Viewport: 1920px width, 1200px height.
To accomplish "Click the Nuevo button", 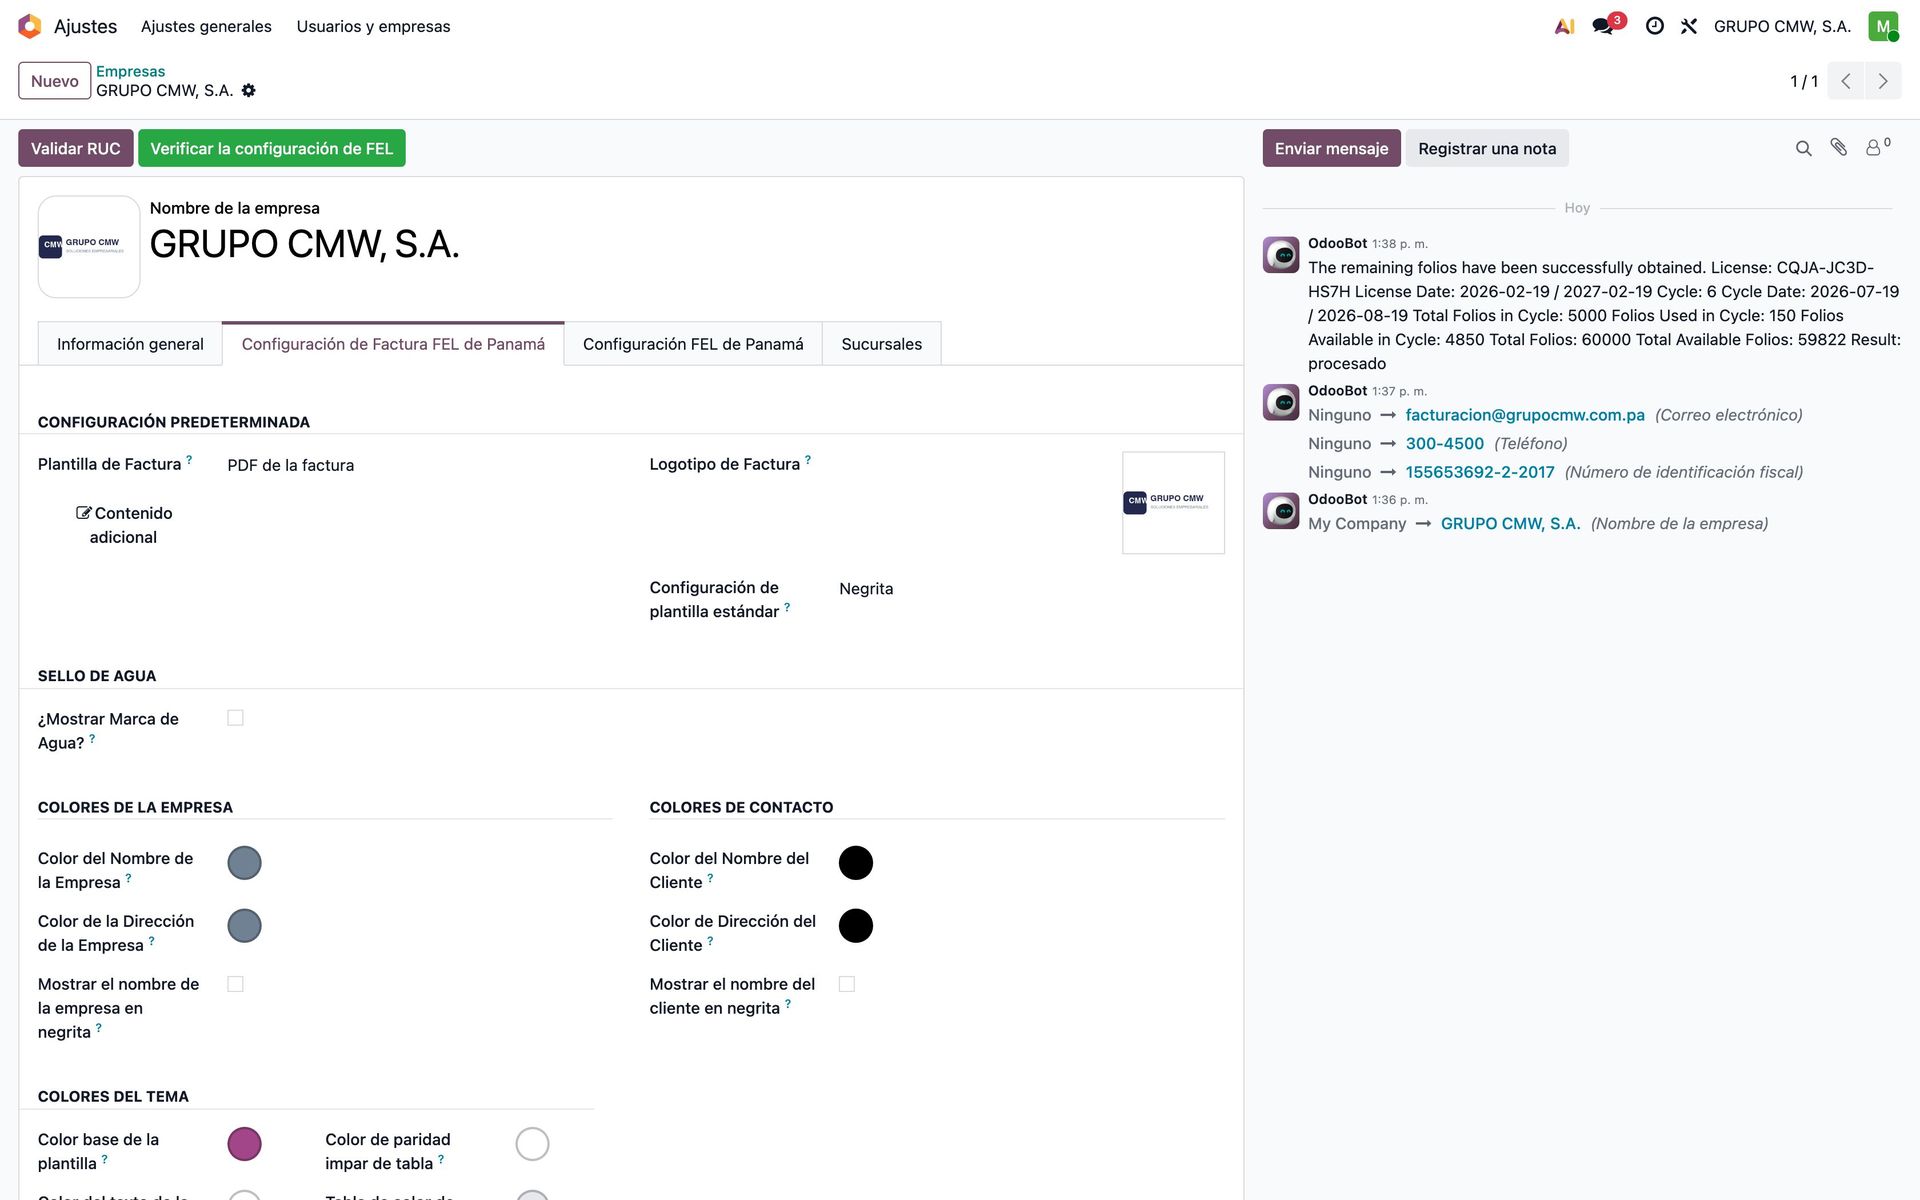I will point(54,81).
